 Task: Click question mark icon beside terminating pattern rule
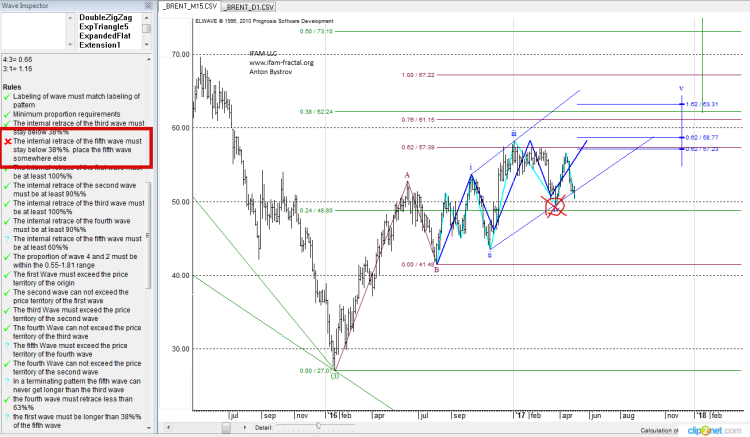(7, 381)
